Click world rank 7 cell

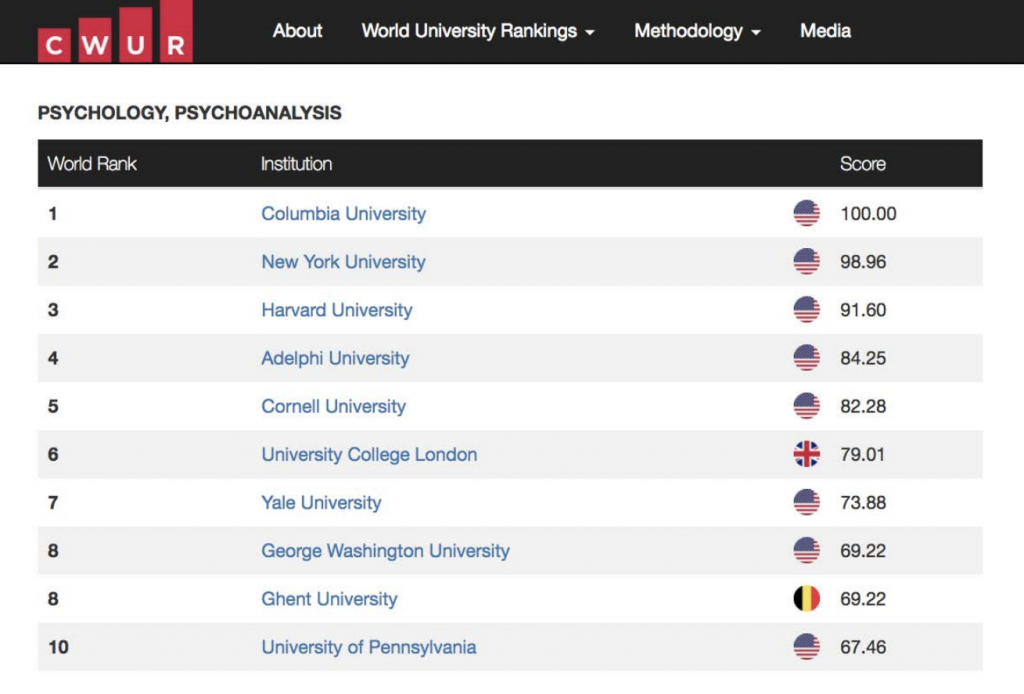point(53,503)
